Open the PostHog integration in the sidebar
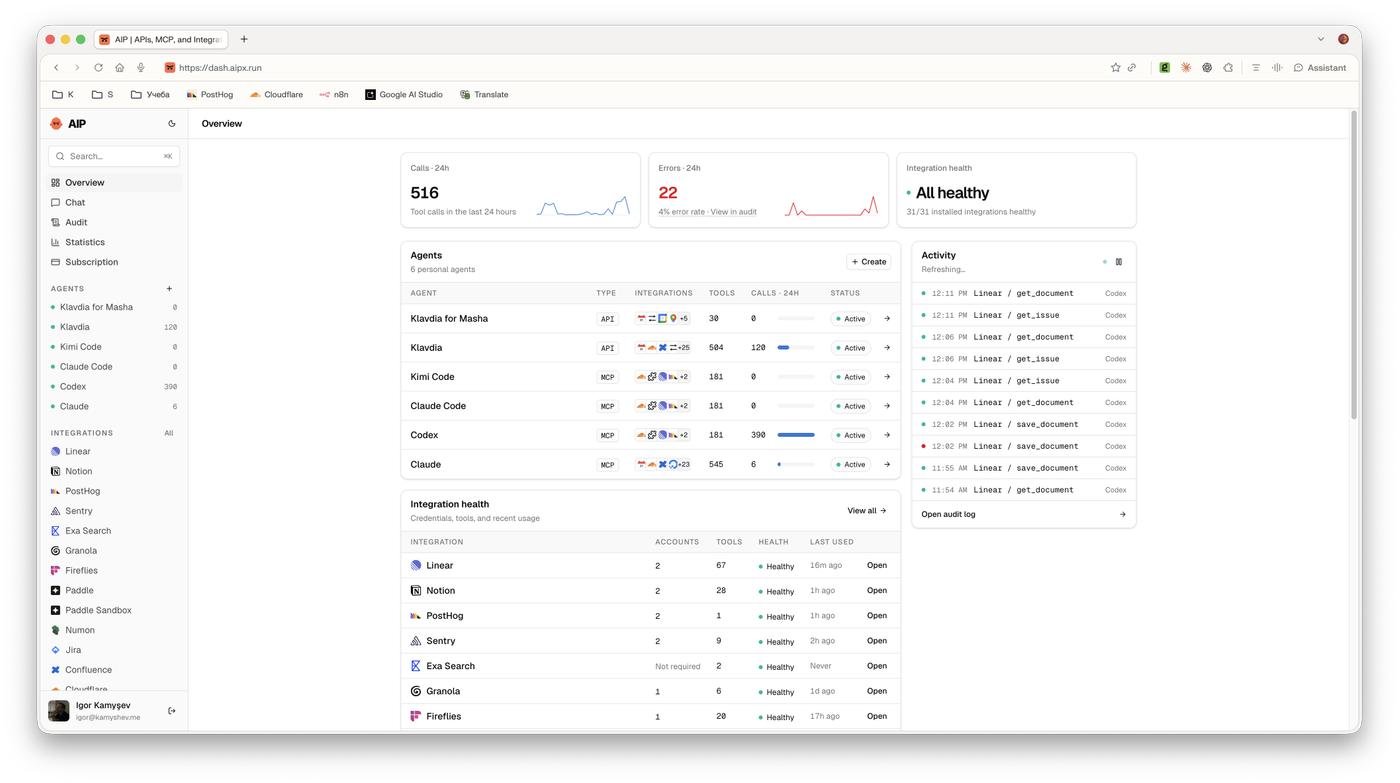Image resolution: width=1400 pixels, height=783 pixels. 114,492
